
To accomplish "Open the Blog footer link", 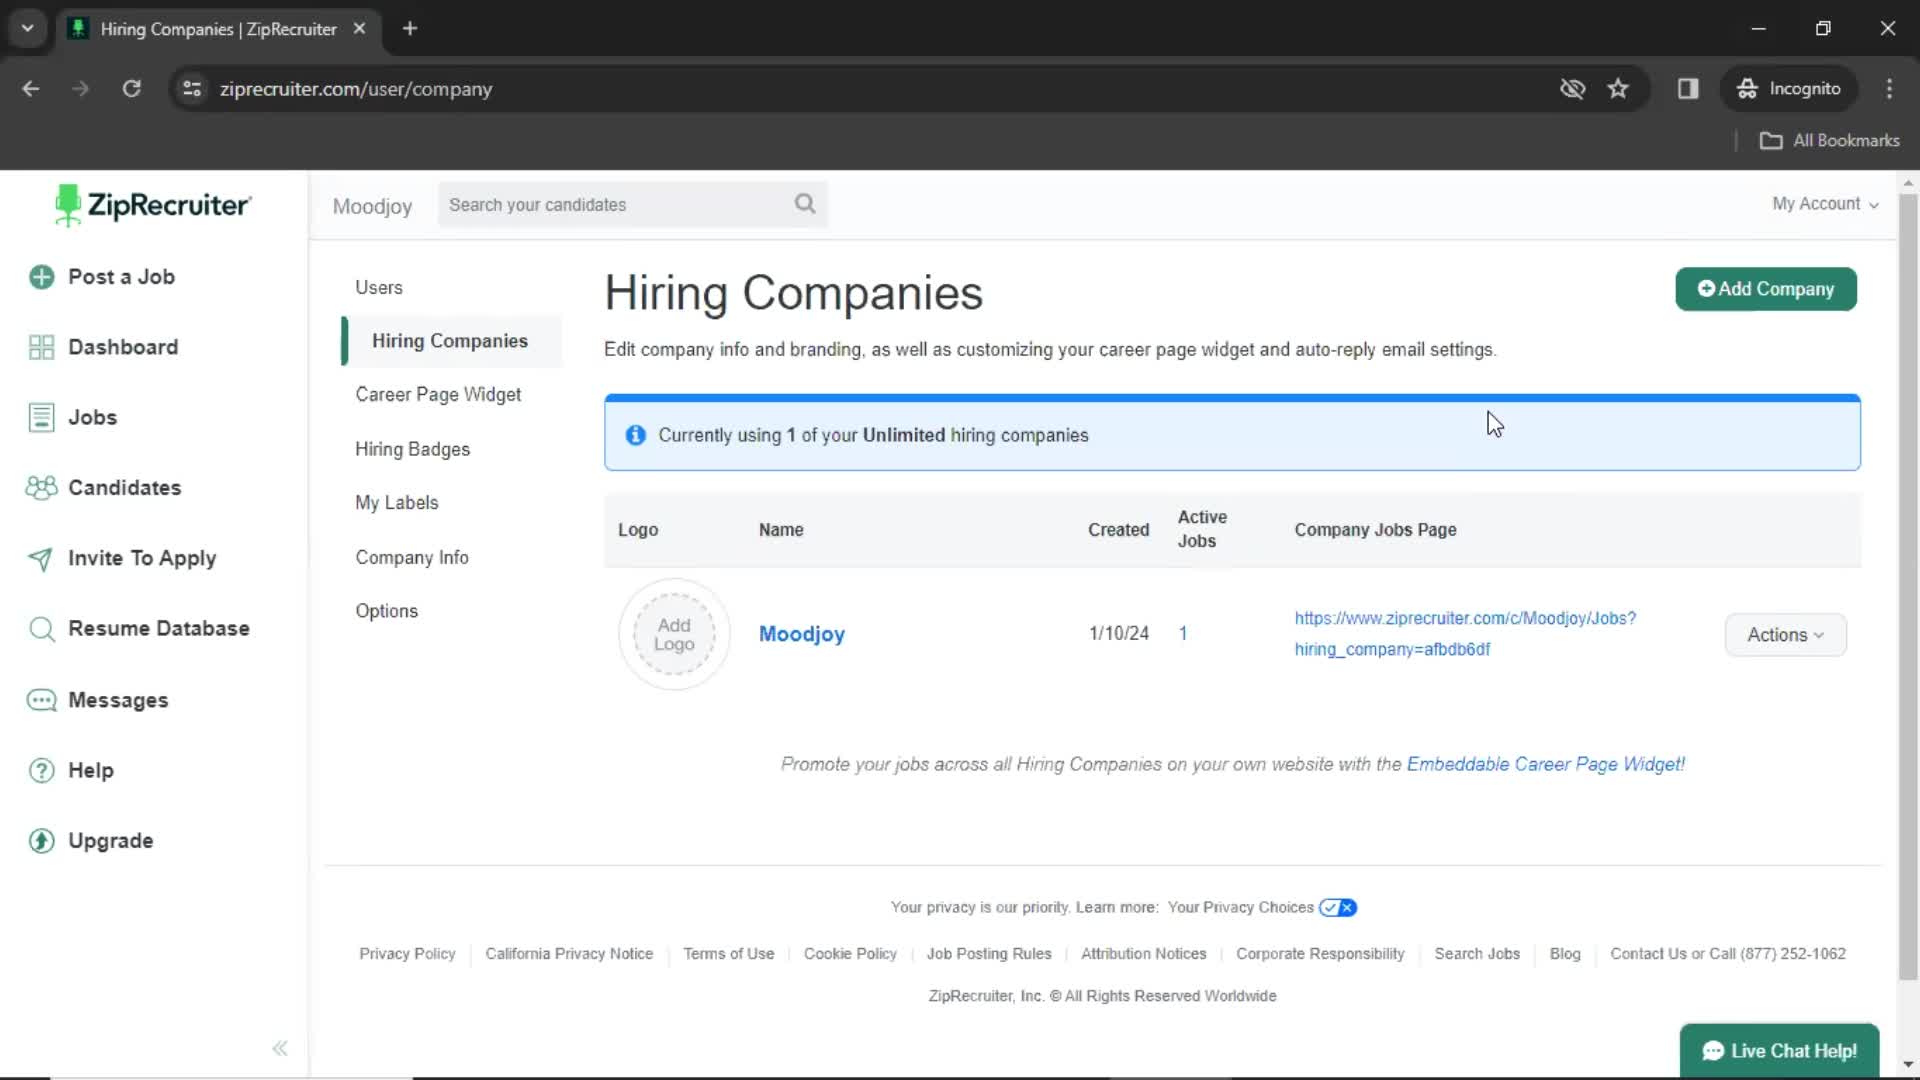I will (1564, 954).
